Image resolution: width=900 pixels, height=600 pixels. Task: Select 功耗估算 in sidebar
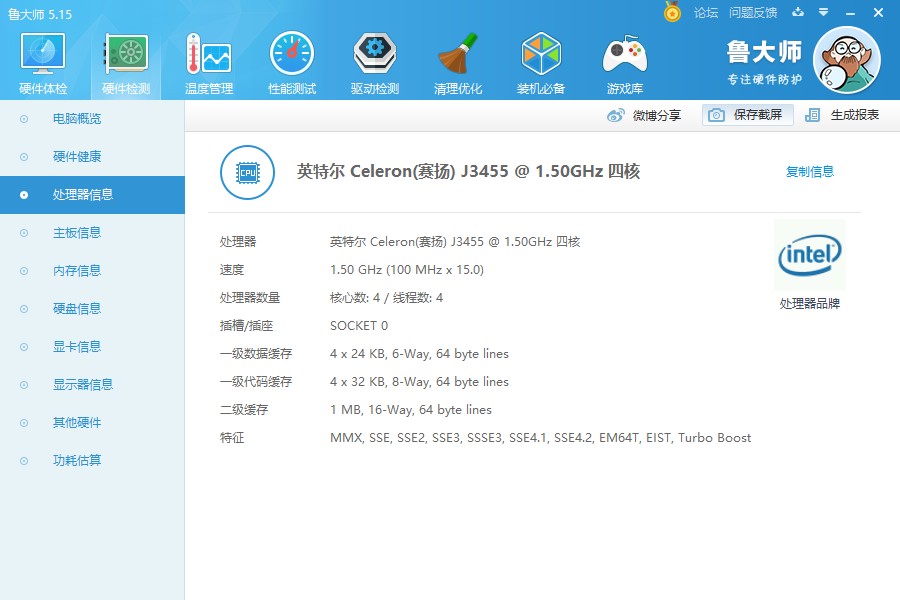click(x=92, y=460)
